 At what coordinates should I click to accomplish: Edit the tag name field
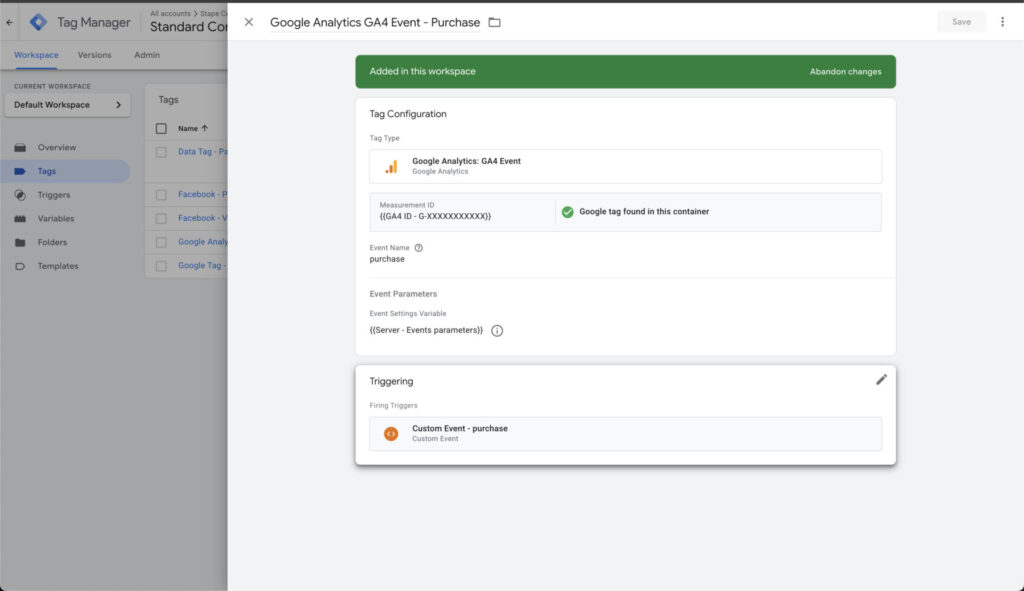click(375, 22)
